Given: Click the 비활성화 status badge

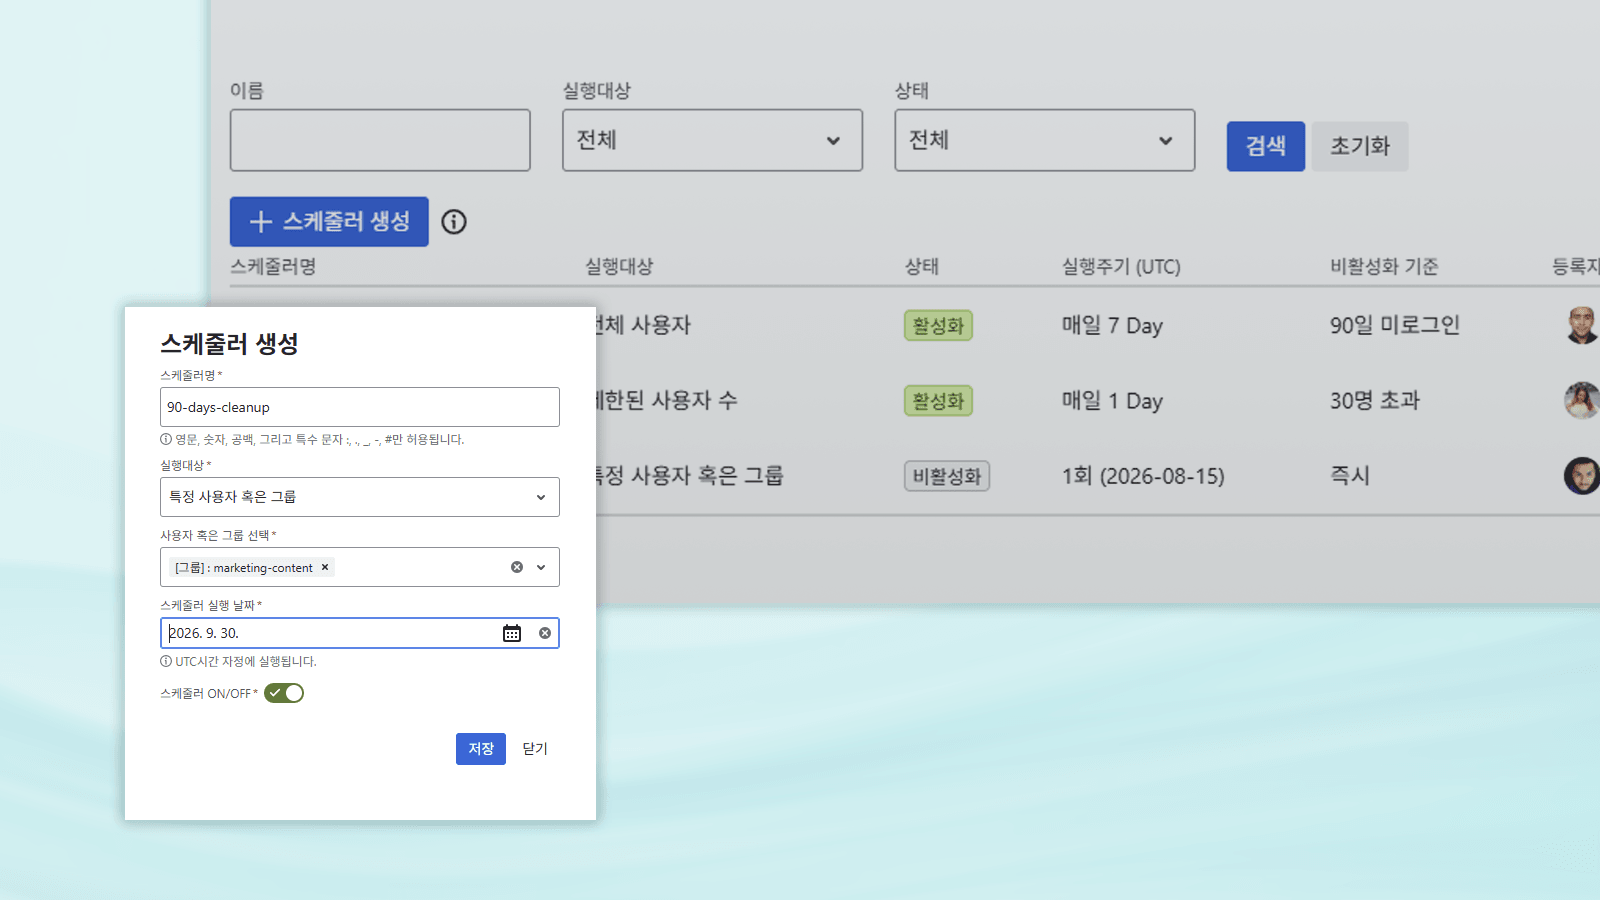Looking at the screenshot, I should (x=947, y=476).
